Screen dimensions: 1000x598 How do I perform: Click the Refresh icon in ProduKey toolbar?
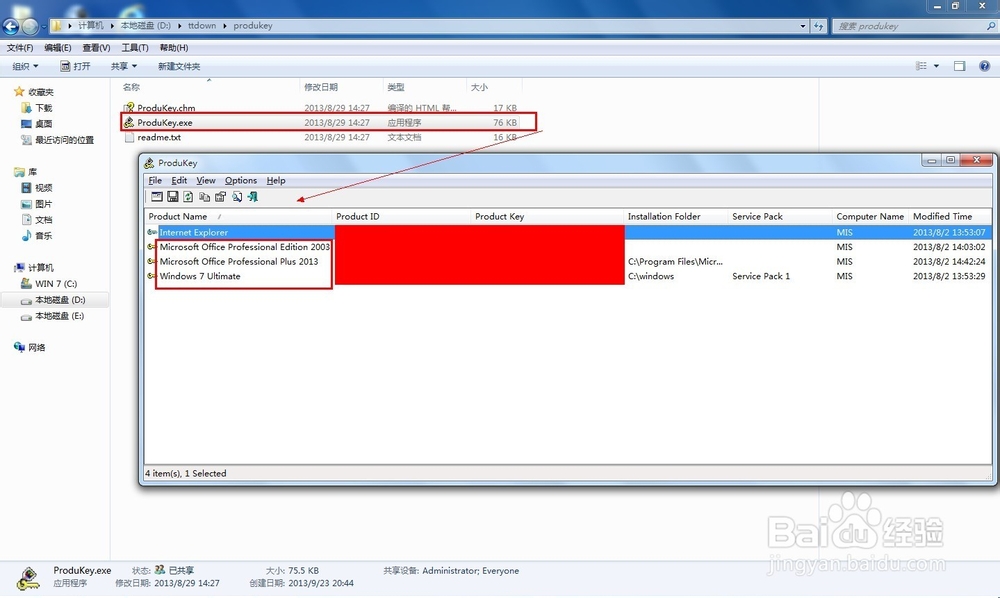(x=188, y=197)
